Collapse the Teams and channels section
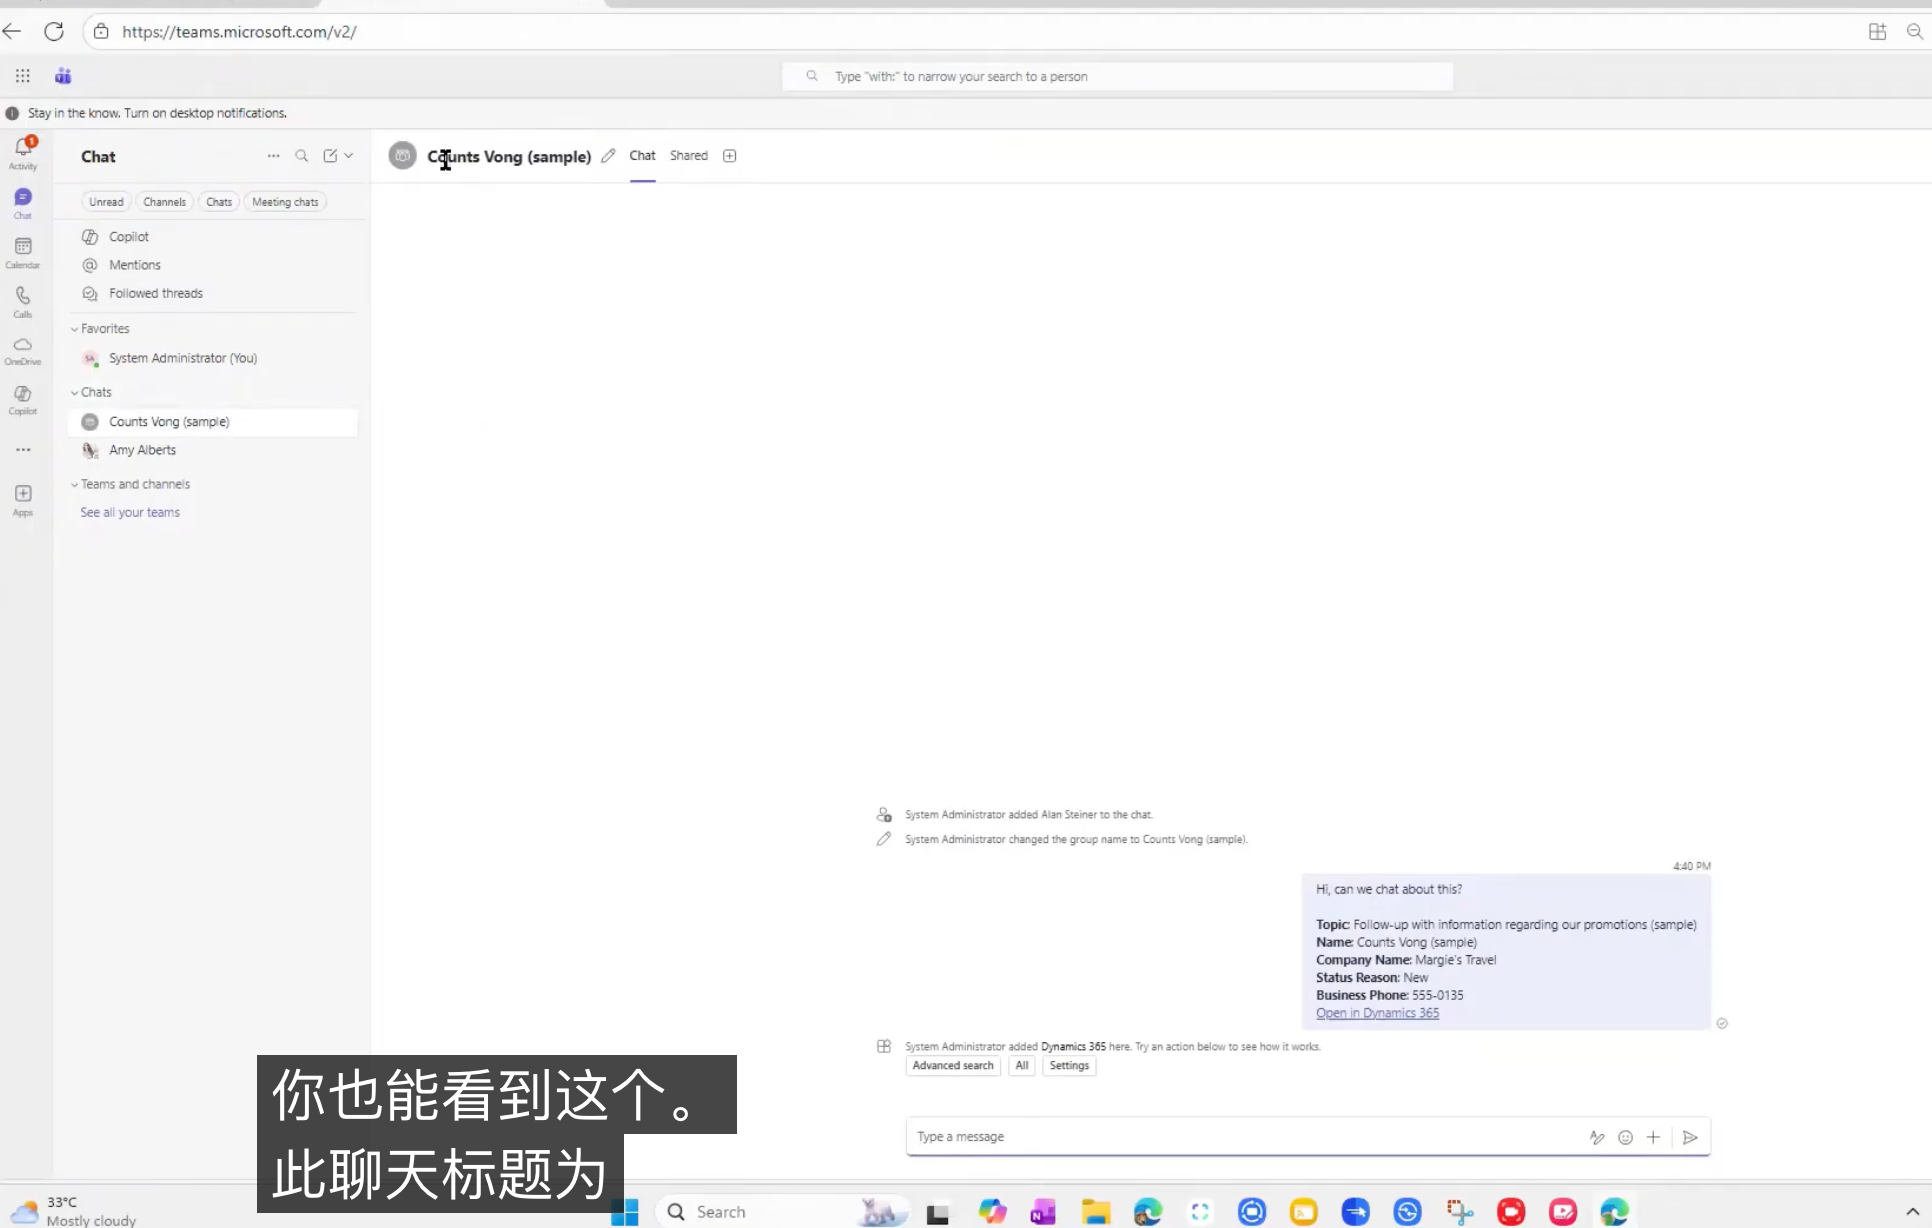Viewport: 1932px width, 1228px height. (x=130, y=485)
